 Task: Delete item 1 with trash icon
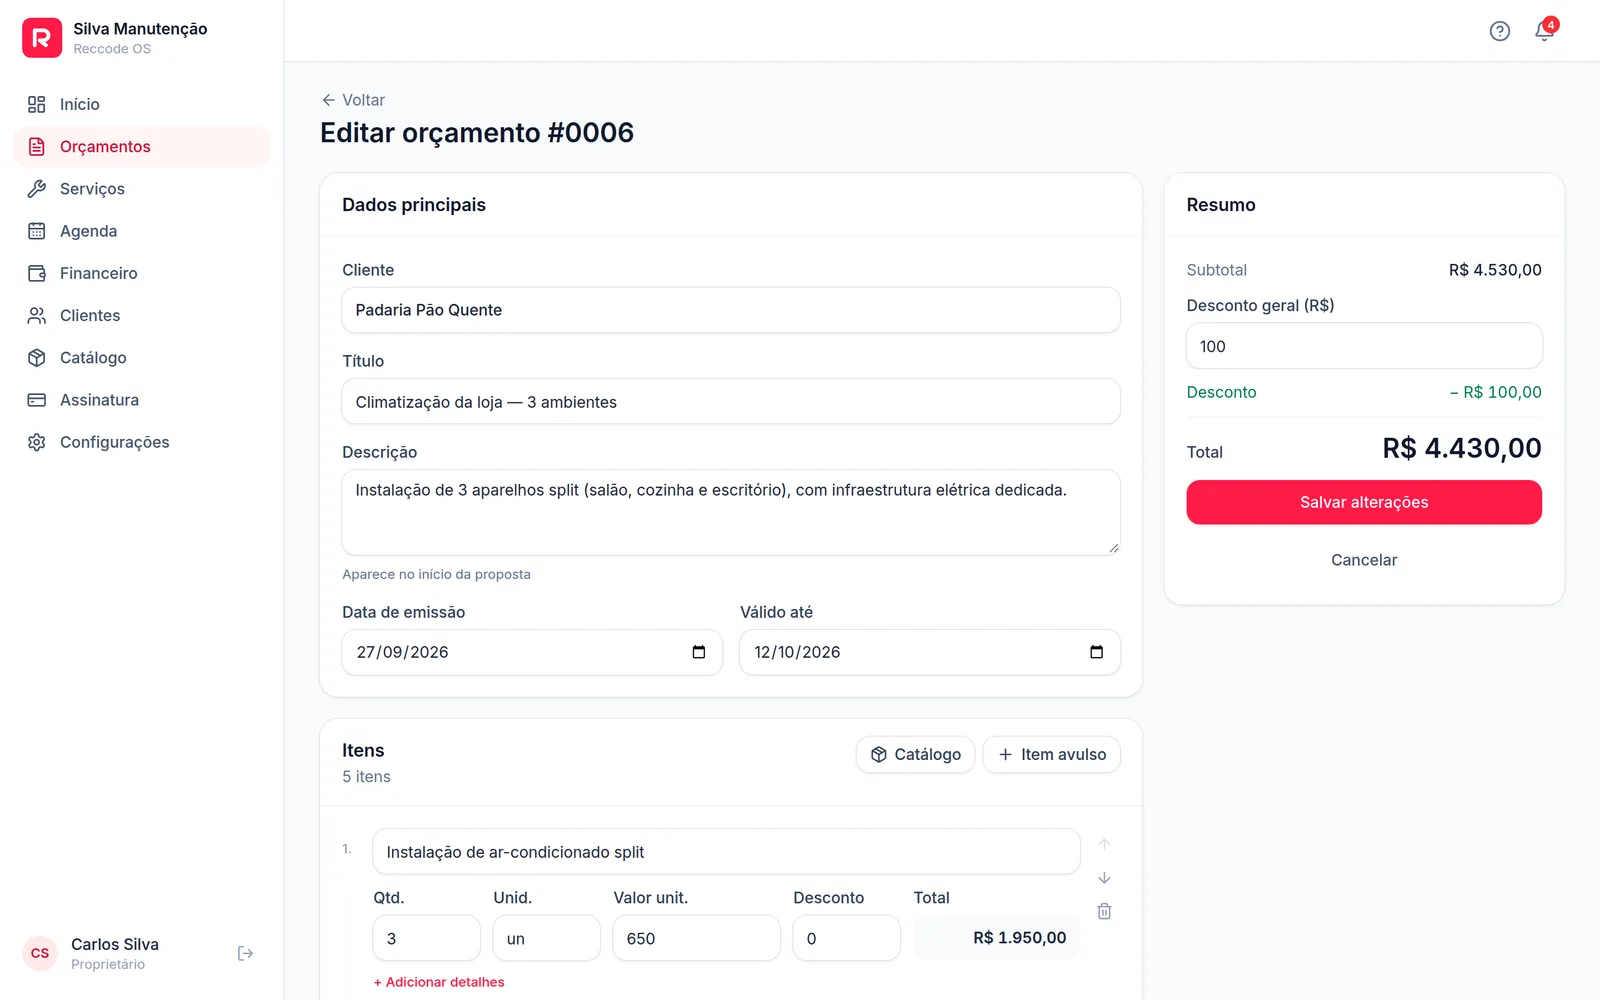[1104, 911]
